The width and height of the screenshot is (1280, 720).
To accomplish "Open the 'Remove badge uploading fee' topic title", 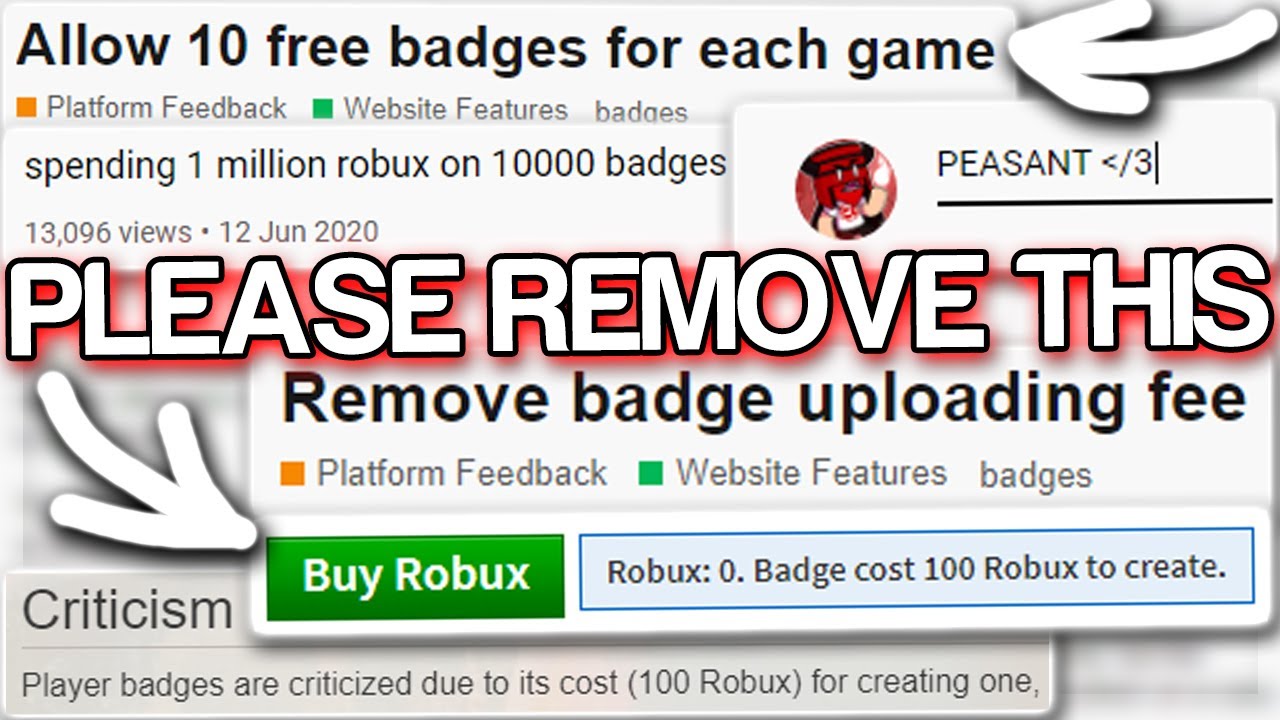I will coord(764,400).
